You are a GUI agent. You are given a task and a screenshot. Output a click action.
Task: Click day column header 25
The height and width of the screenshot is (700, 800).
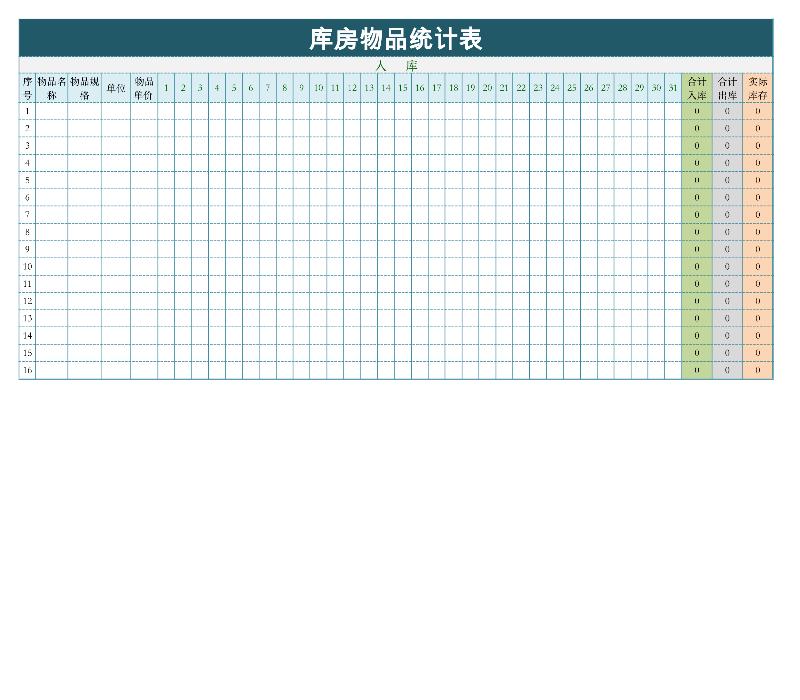pyautogui.click(x=572, y=88)
